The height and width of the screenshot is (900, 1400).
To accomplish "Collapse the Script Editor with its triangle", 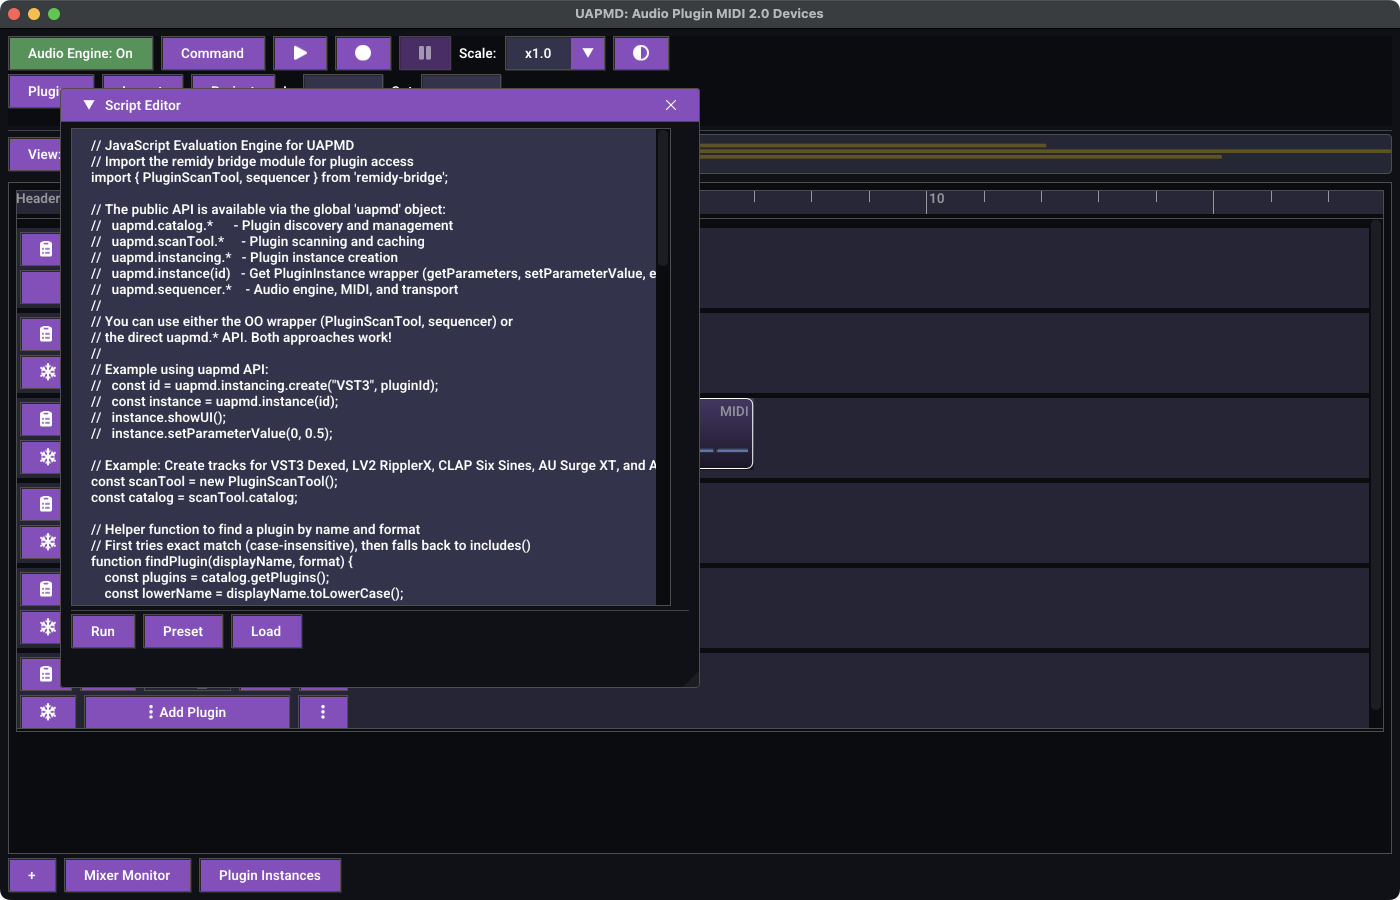I will point(89,105).
